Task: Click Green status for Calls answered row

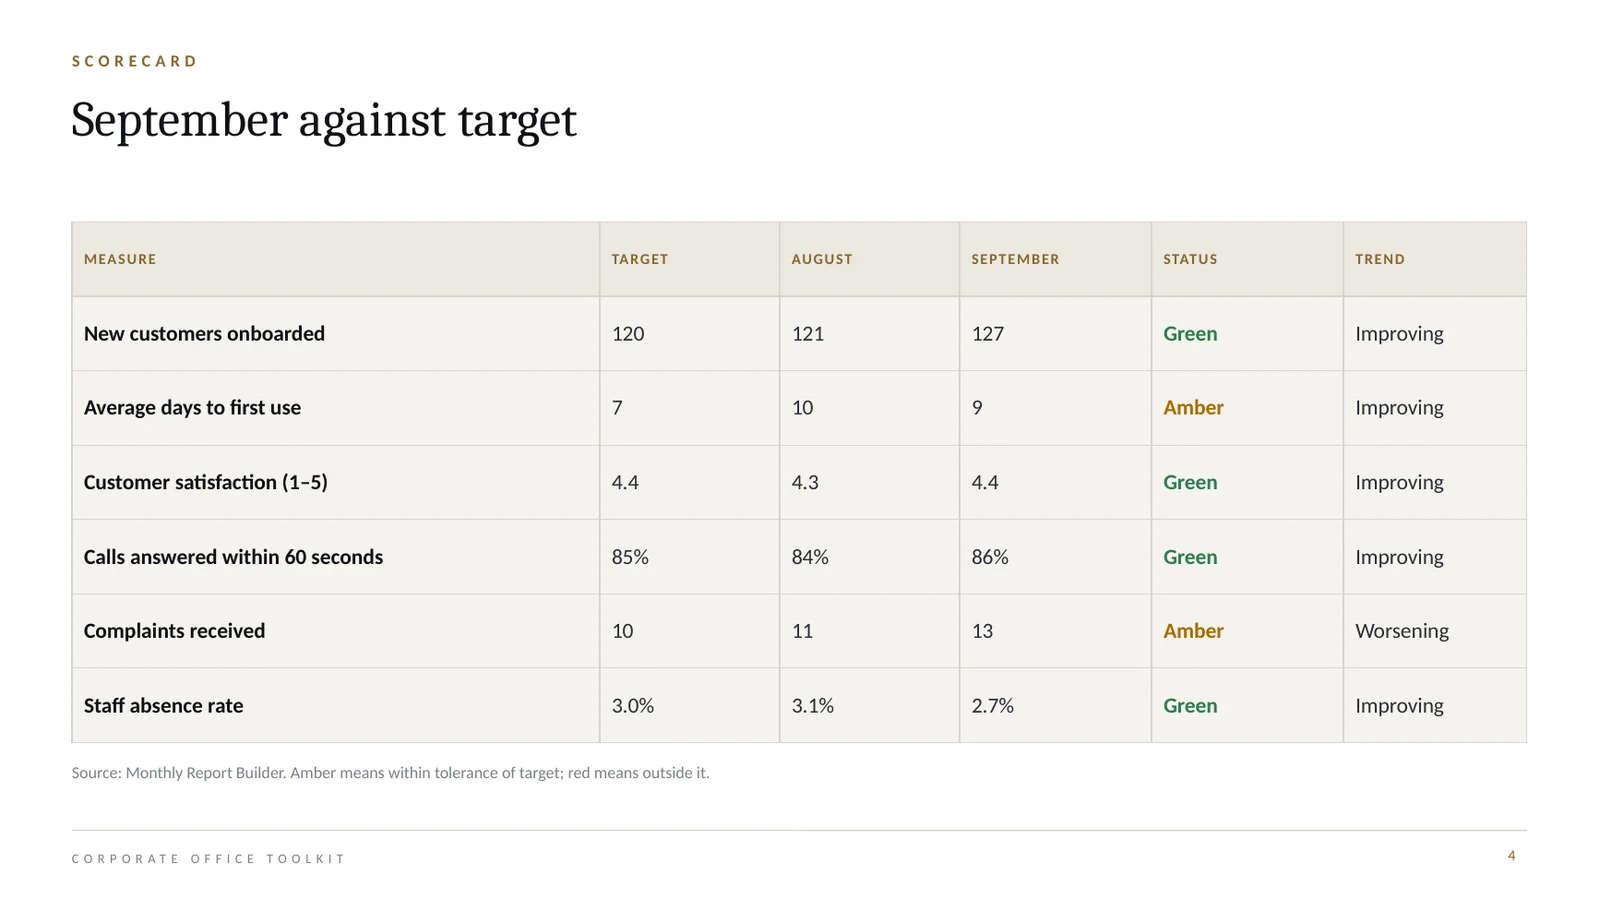Action: tap(1190, 557)
